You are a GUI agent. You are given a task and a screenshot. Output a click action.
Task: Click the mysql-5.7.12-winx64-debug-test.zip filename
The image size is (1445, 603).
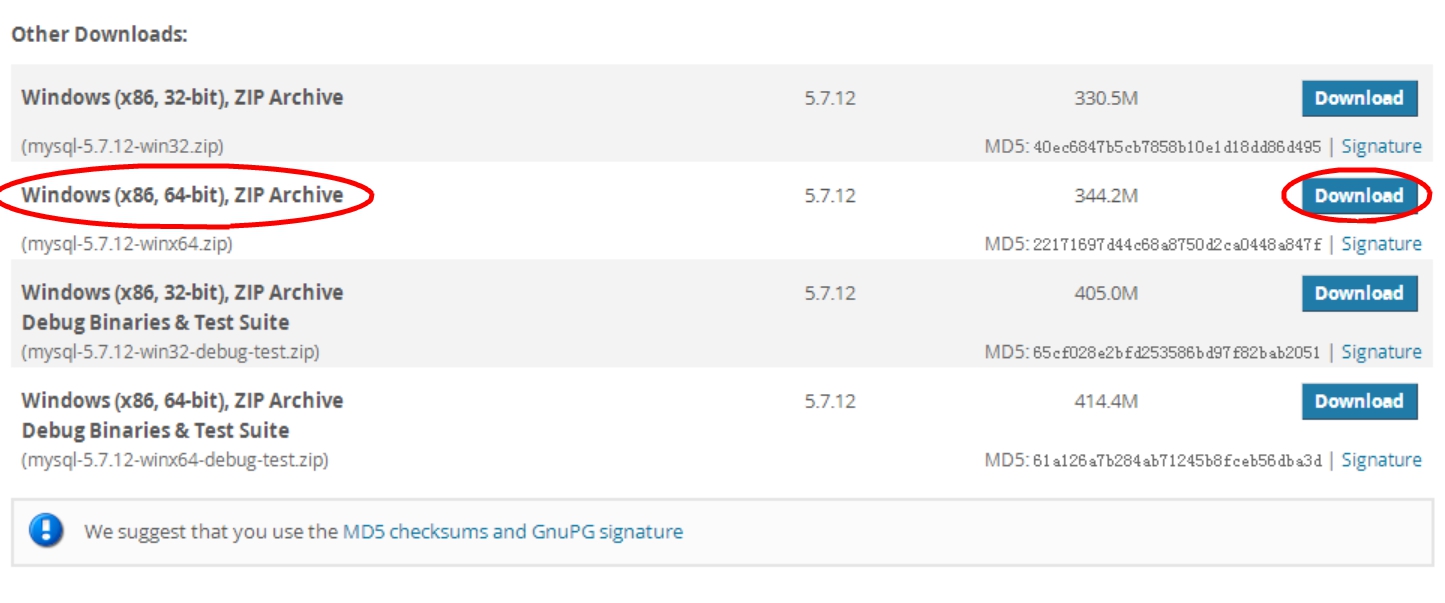click(x=175, y=460)
